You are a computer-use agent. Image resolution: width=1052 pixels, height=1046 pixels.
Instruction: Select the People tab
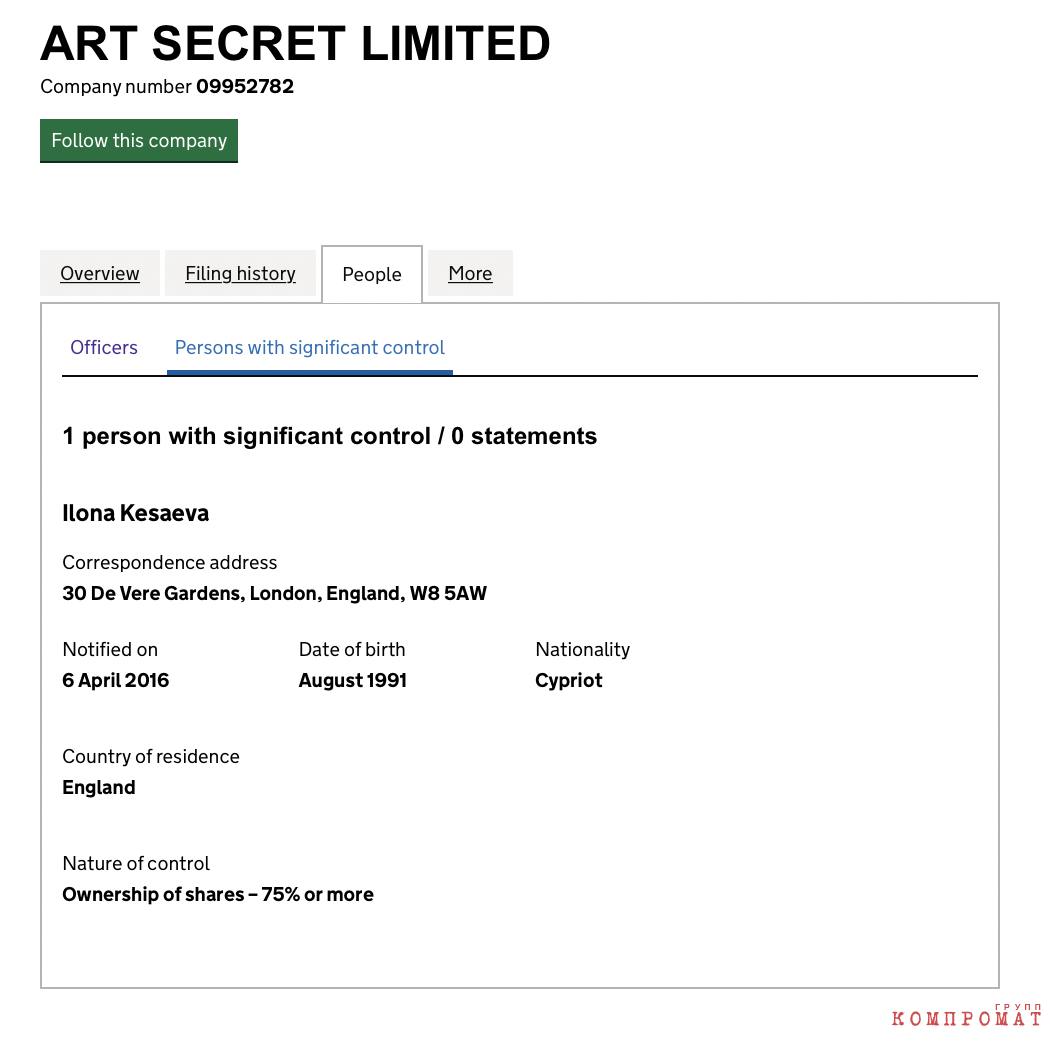click(x=372, y=274)
